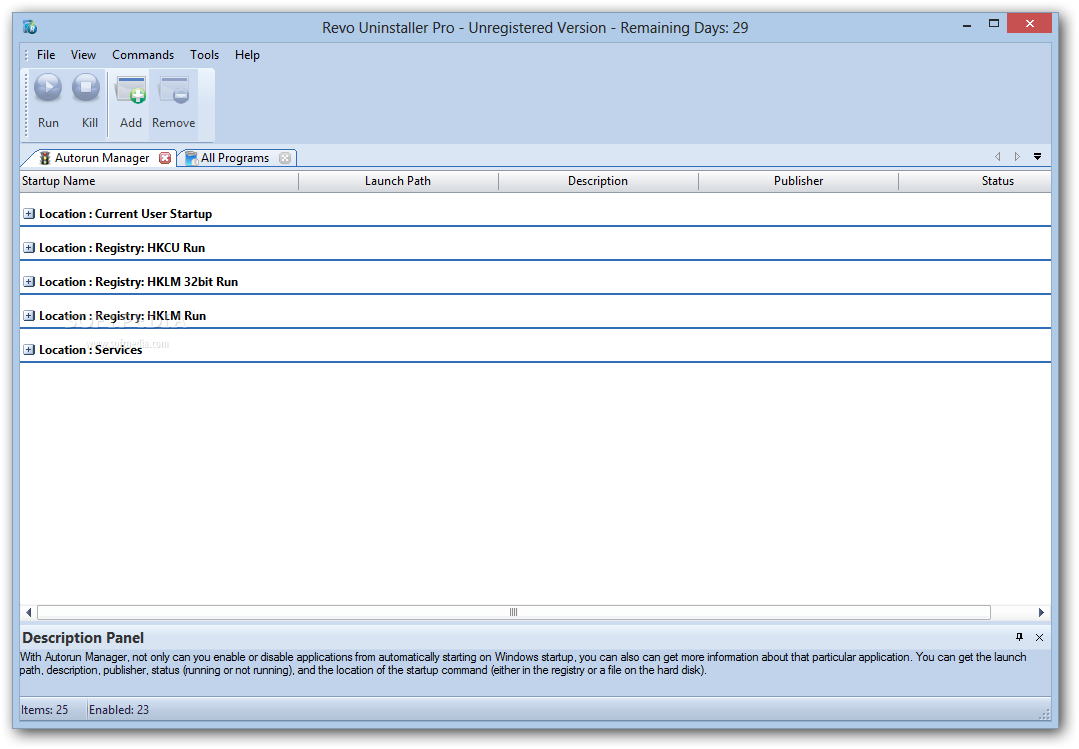This screenshot has height=749, width=1079.
Task: Expand Location: Registry HKLM 32bit Run
Action: click(x=29, y=282)
